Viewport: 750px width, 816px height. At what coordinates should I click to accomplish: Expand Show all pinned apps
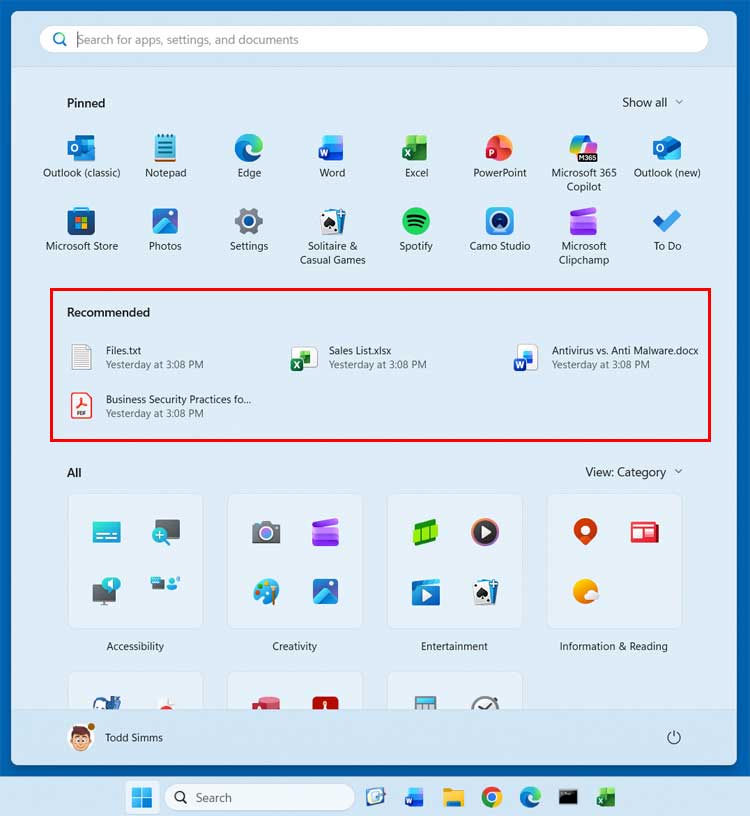tap(652, 103)
